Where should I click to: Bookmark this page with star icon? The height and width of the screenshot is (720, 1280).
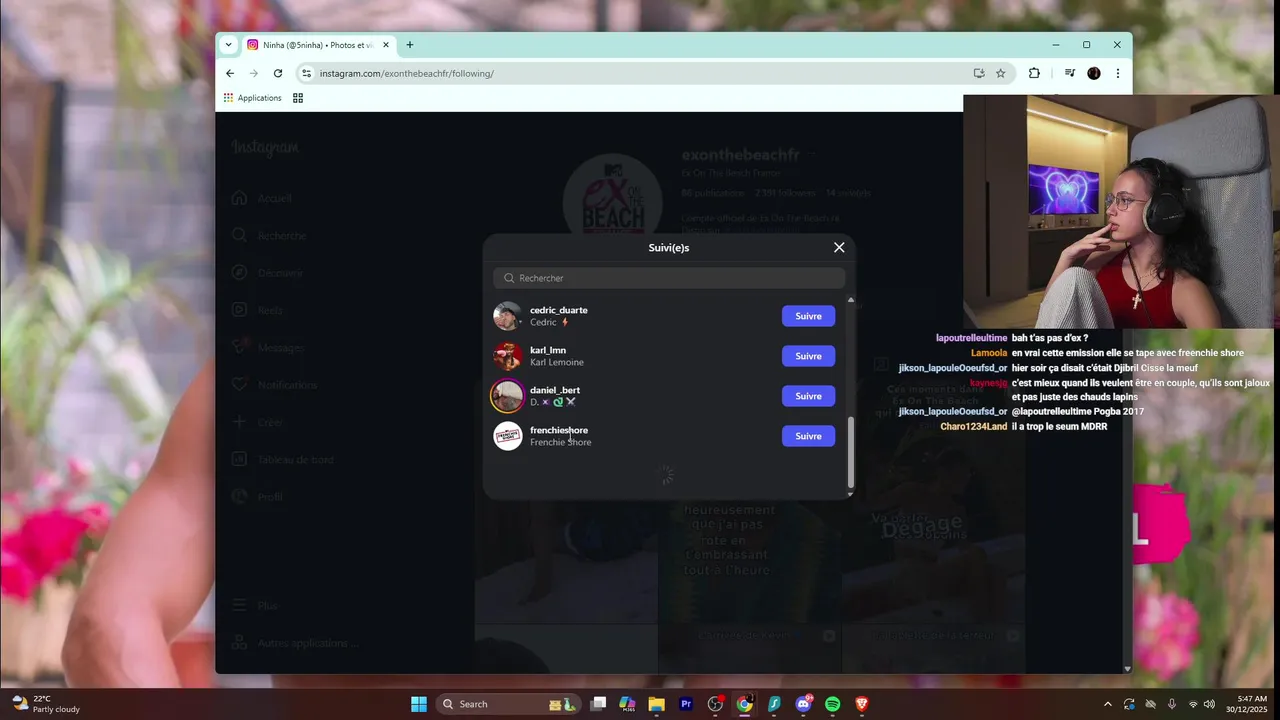tap(1000, 73)
